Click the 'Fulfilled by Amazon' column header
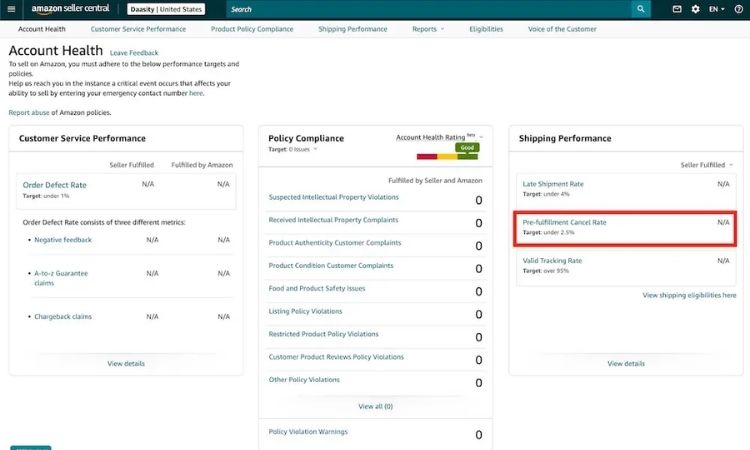The width and height of the screenshot is (750, 450). (202, 165)
